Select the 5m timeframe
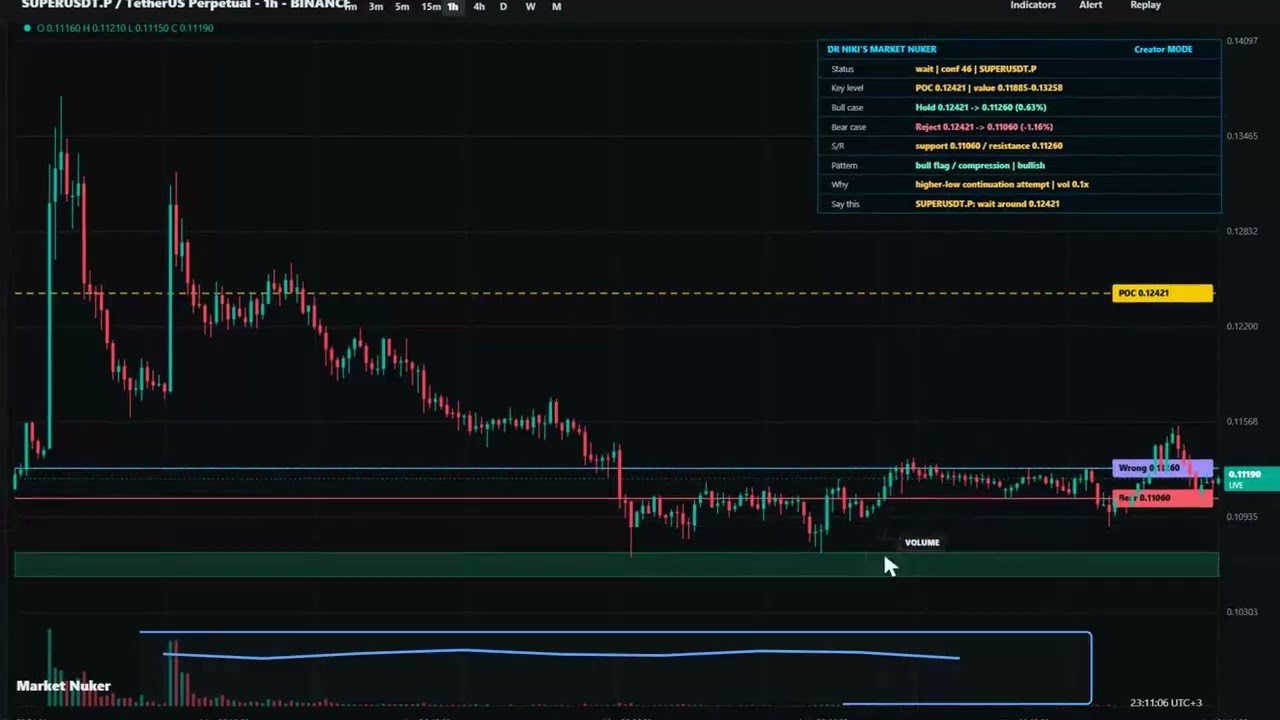This screenshot has width=1280, height=720. click(402, 7)
